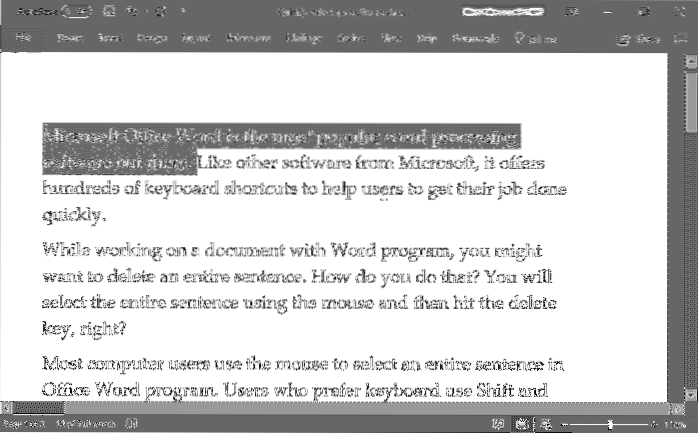Click the zoom percentage level
698x433 pixels.
(674, 425)
